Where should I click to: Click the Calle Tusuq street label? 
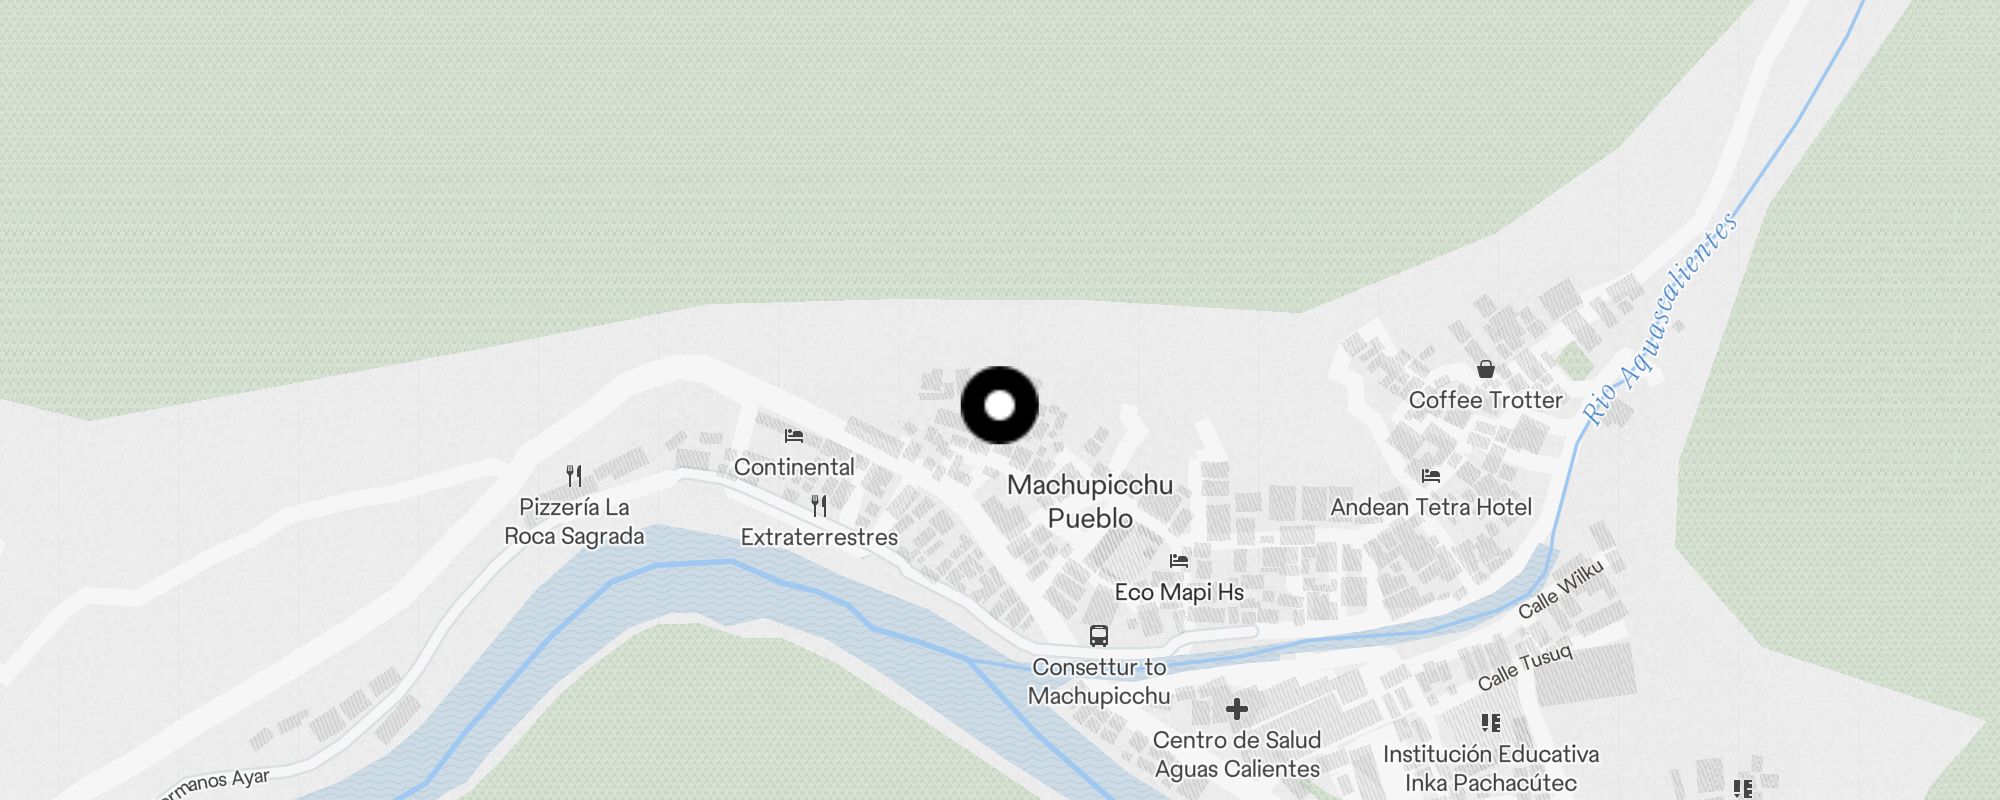(1526, 667)
